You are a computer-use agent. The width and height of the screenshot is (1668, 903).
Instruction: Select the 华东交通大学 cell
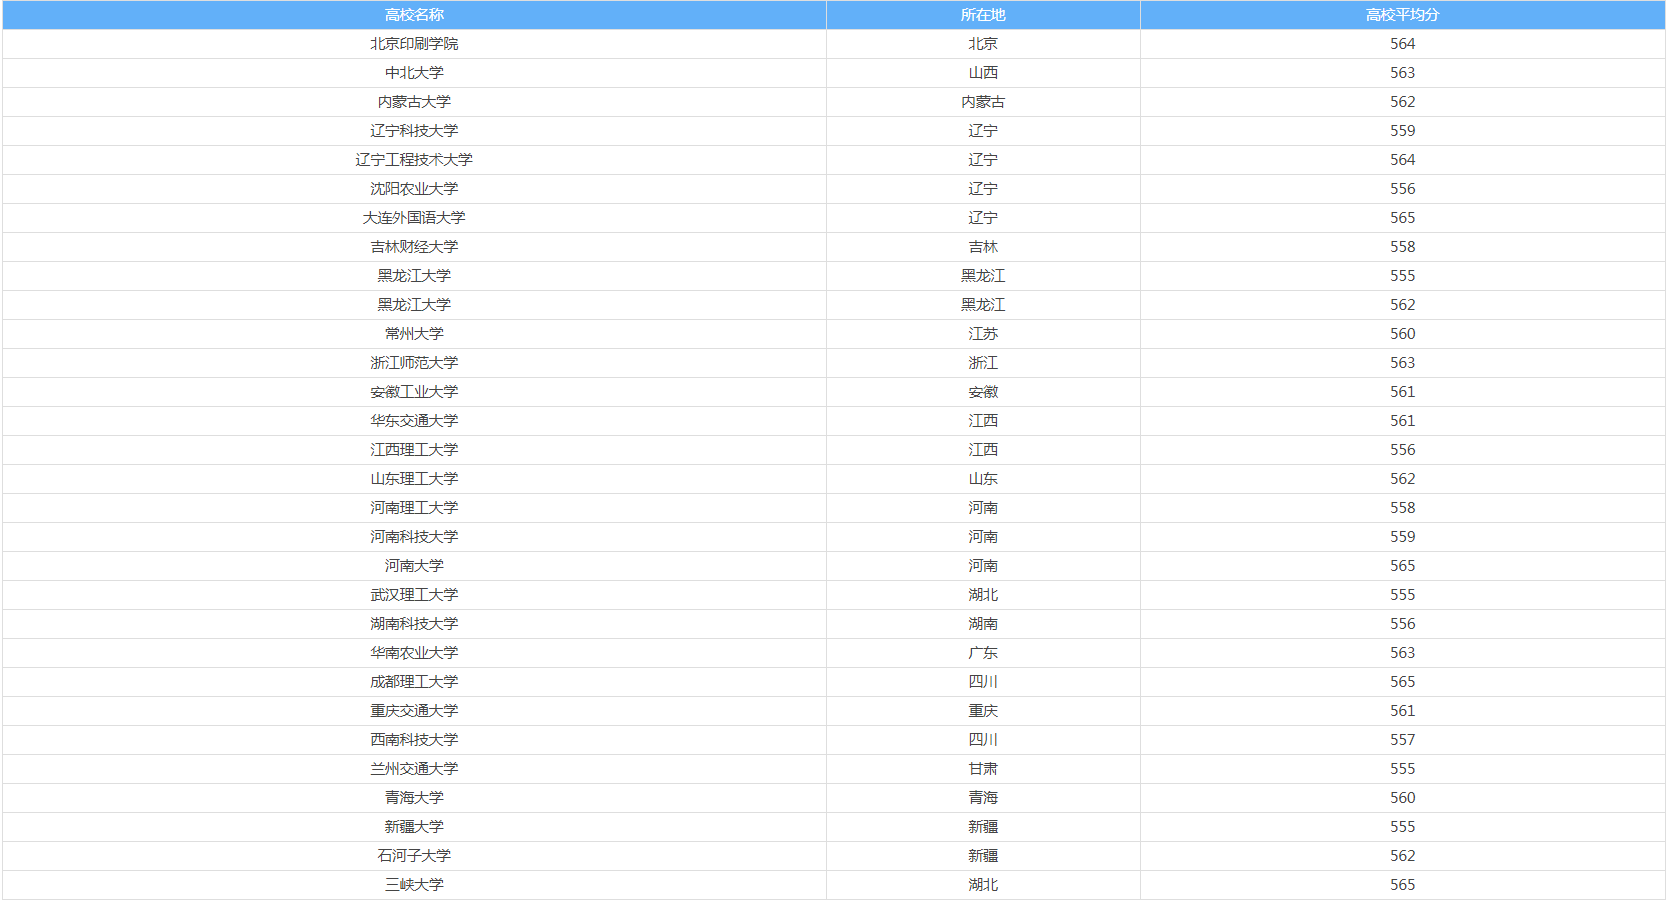(x=414, y=421)
